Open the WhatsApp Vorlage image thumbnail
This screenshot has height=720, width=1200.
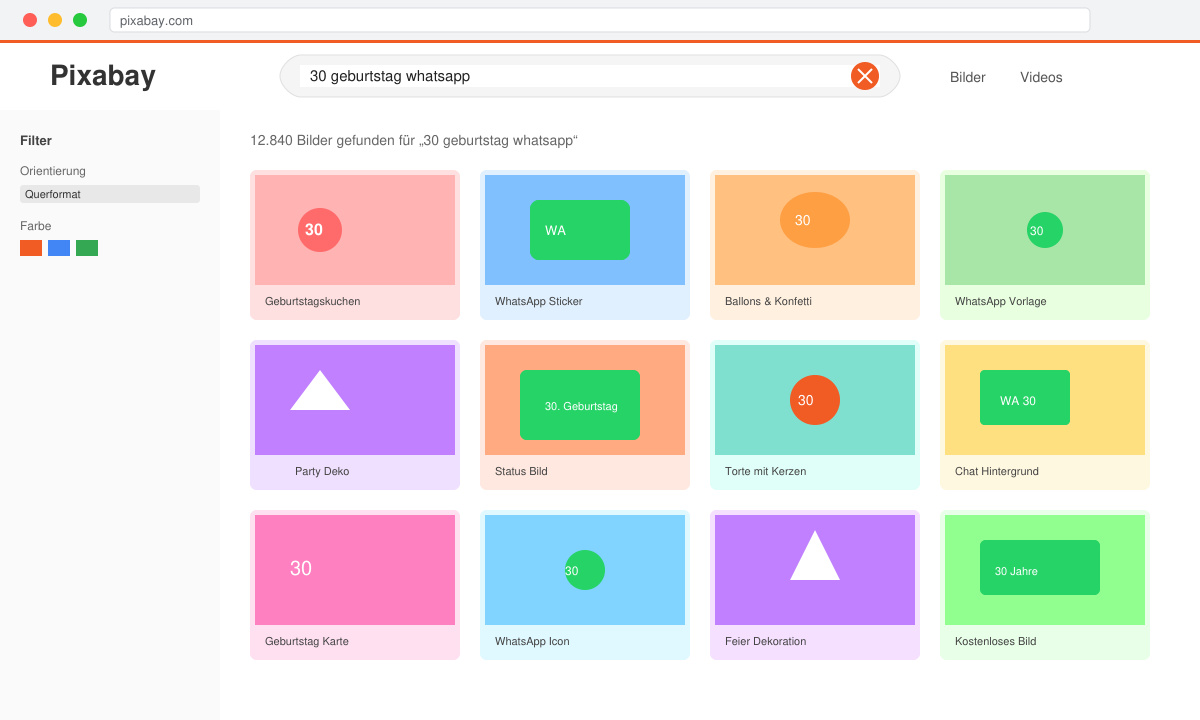1045,230
